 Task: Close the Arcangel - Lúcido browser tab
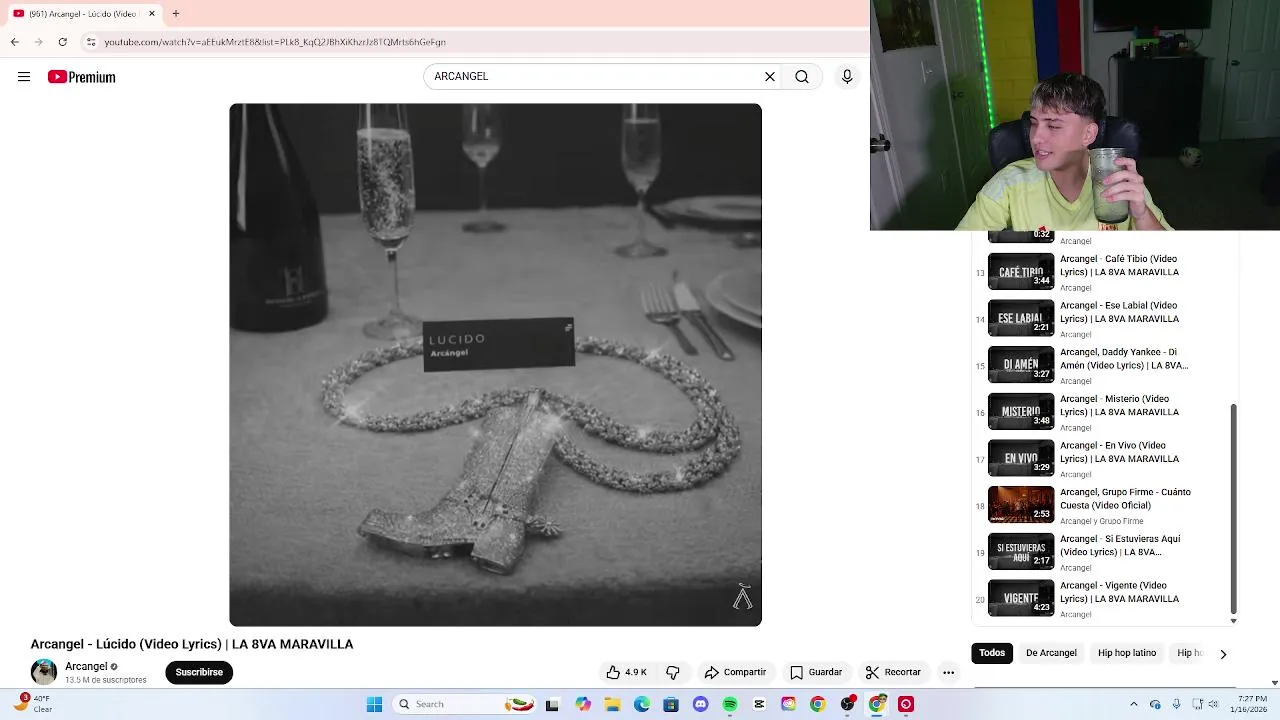click(x=152, y=14)
